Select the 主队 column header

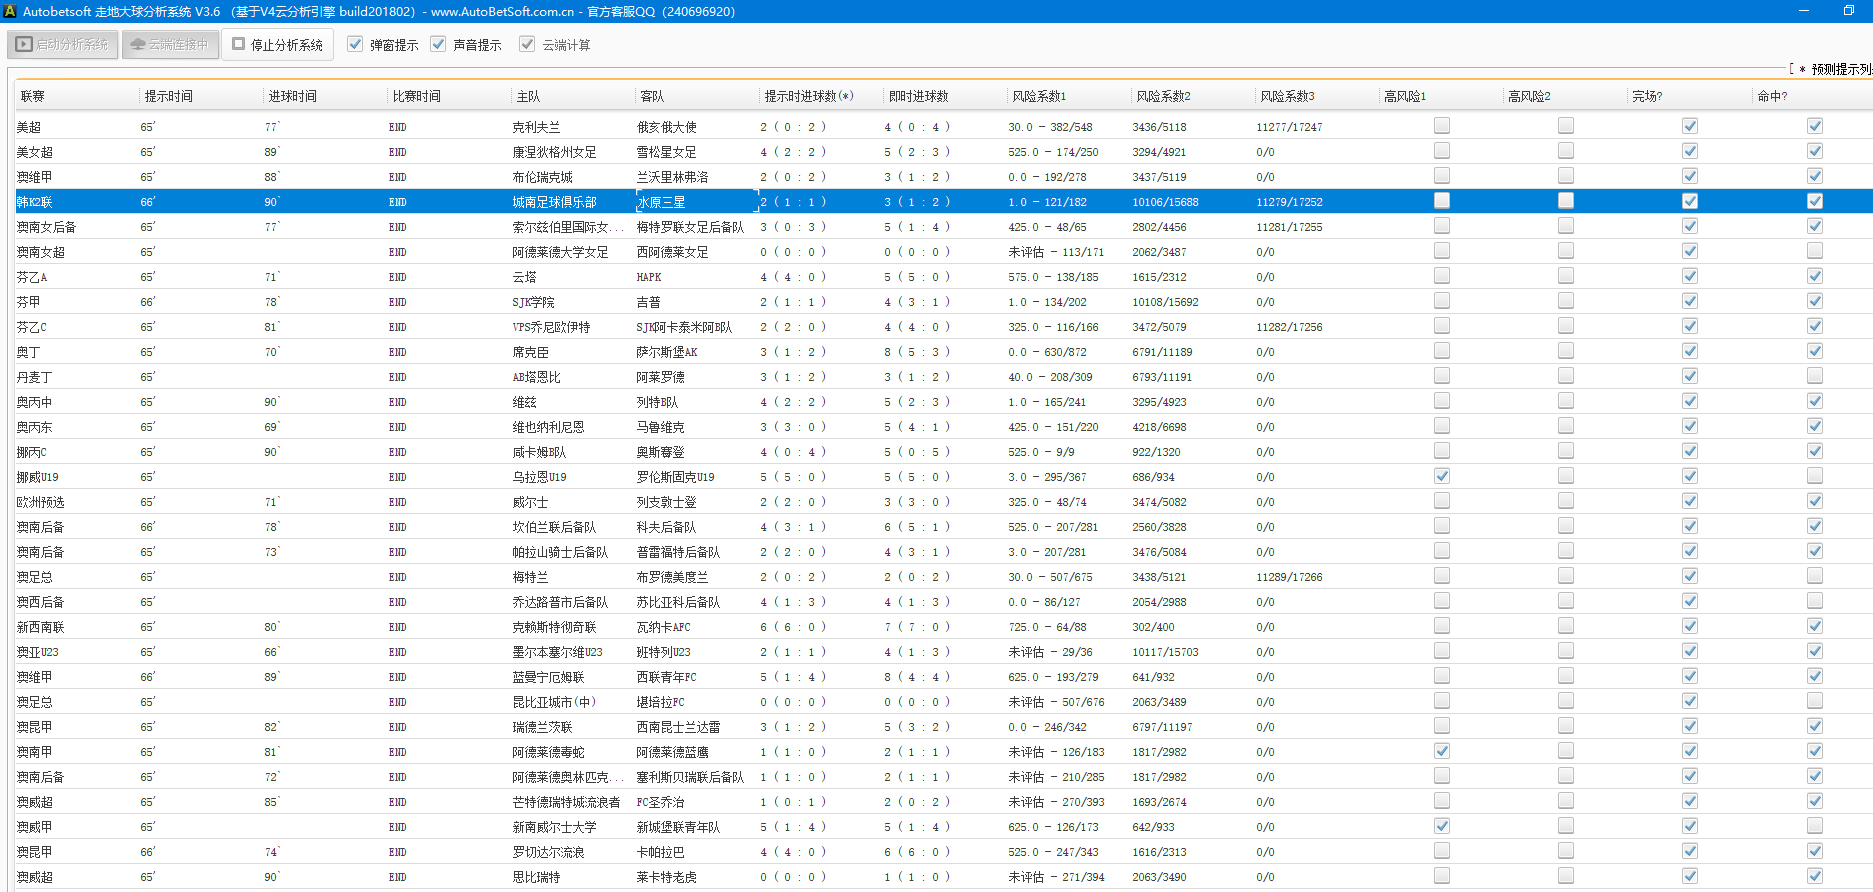click(x=528, y=96)
